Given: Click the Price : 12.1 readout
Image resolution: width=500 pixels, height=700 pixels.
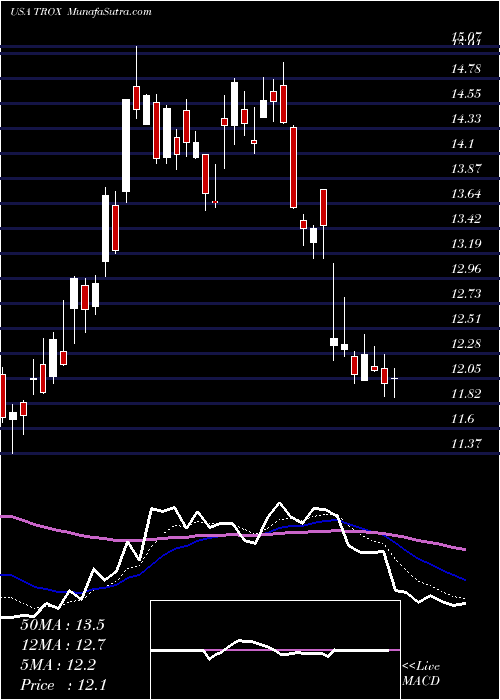Looking at the screenshot, I should 63,685.
